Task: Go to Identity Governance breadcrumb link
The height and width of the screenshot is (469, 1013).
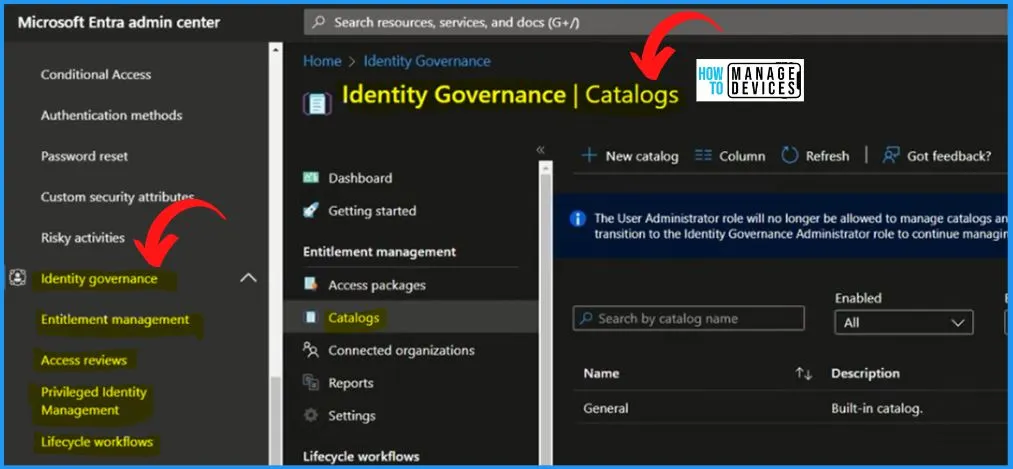Action: 427,61
